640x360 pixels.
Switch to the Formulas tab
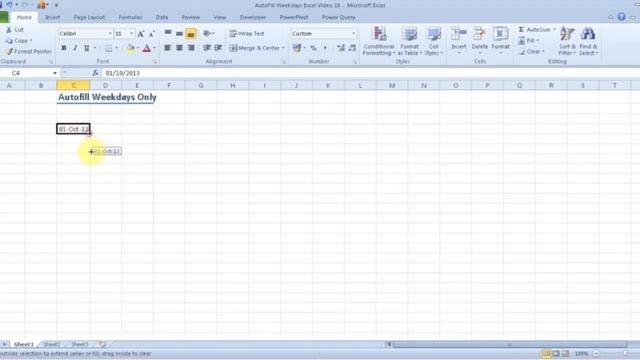[x=130, y=18]
